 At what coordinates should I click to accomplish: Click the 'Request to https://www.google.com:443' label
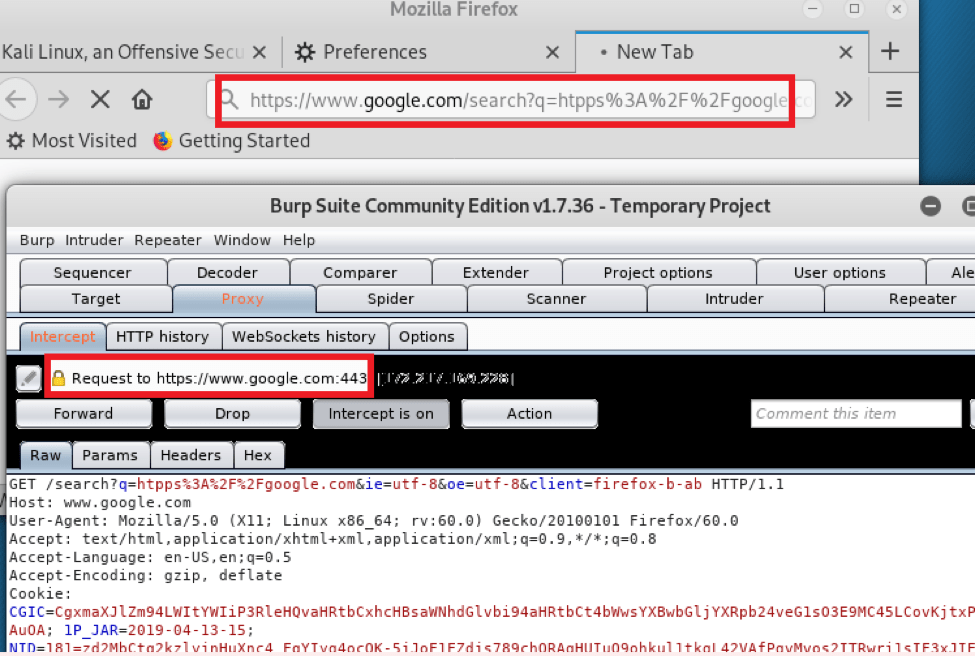pos(219,378)
